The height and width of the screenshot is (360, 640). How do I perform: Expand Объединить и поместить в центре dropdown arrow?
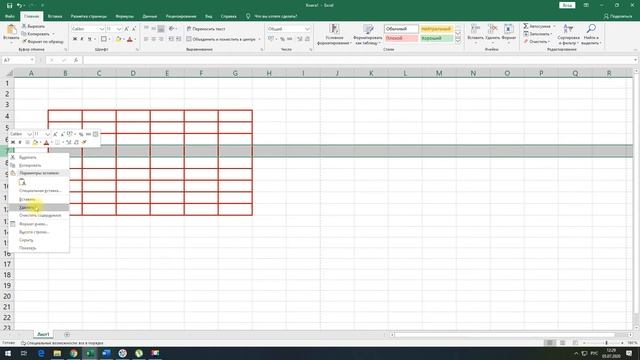pos(259,39)
